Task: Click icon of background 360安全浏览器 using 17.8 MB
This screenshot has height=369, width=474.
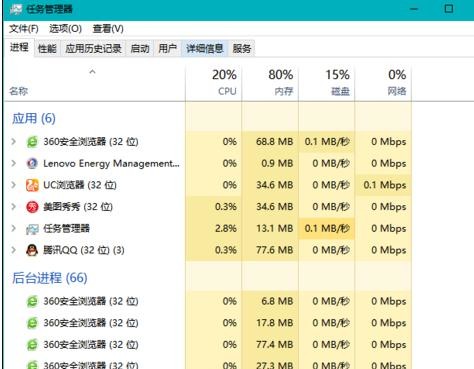Action: [x=32, y=323]
